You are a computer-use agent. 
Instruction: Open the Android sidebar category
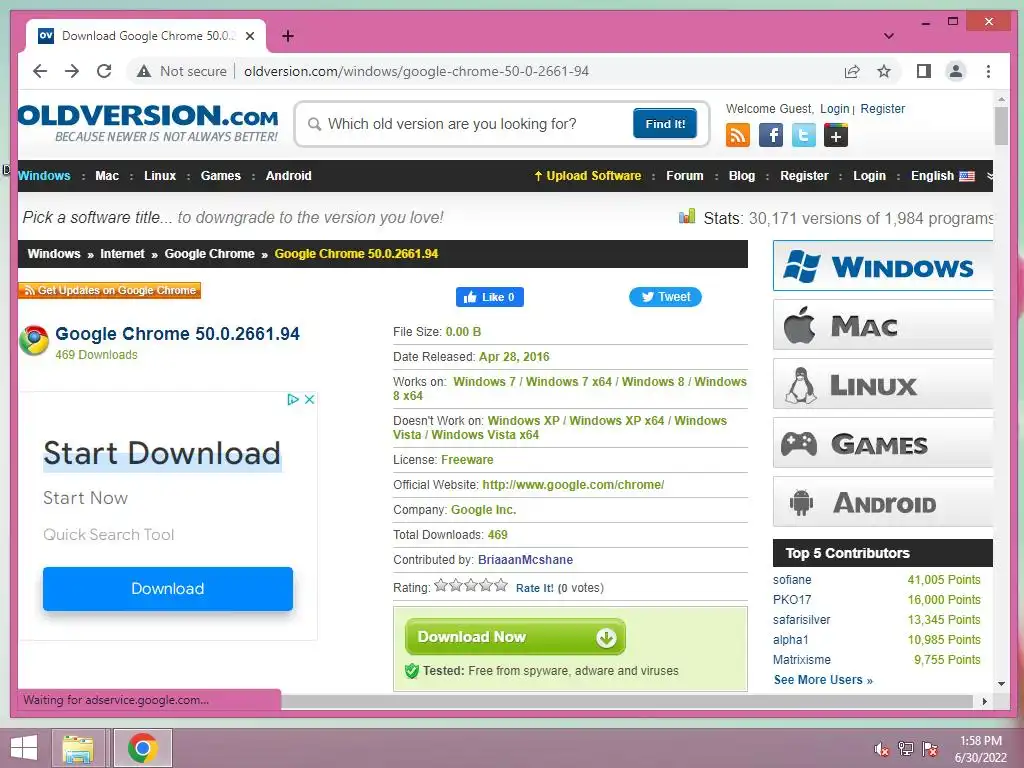coord(882,502)
